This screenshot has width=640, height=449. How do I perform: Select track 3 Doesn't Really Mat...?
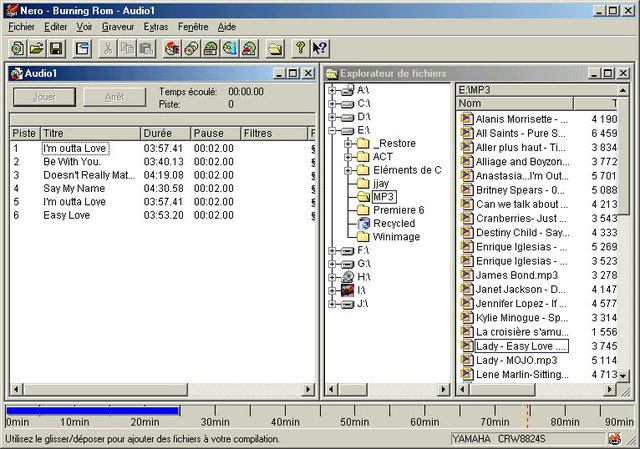point(89,175)
